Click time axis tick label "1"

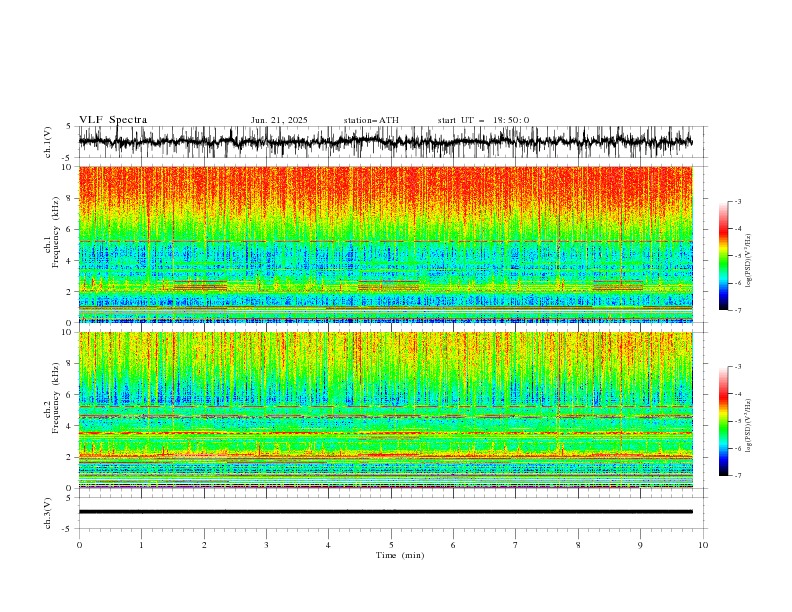click(x=142, y=545)
